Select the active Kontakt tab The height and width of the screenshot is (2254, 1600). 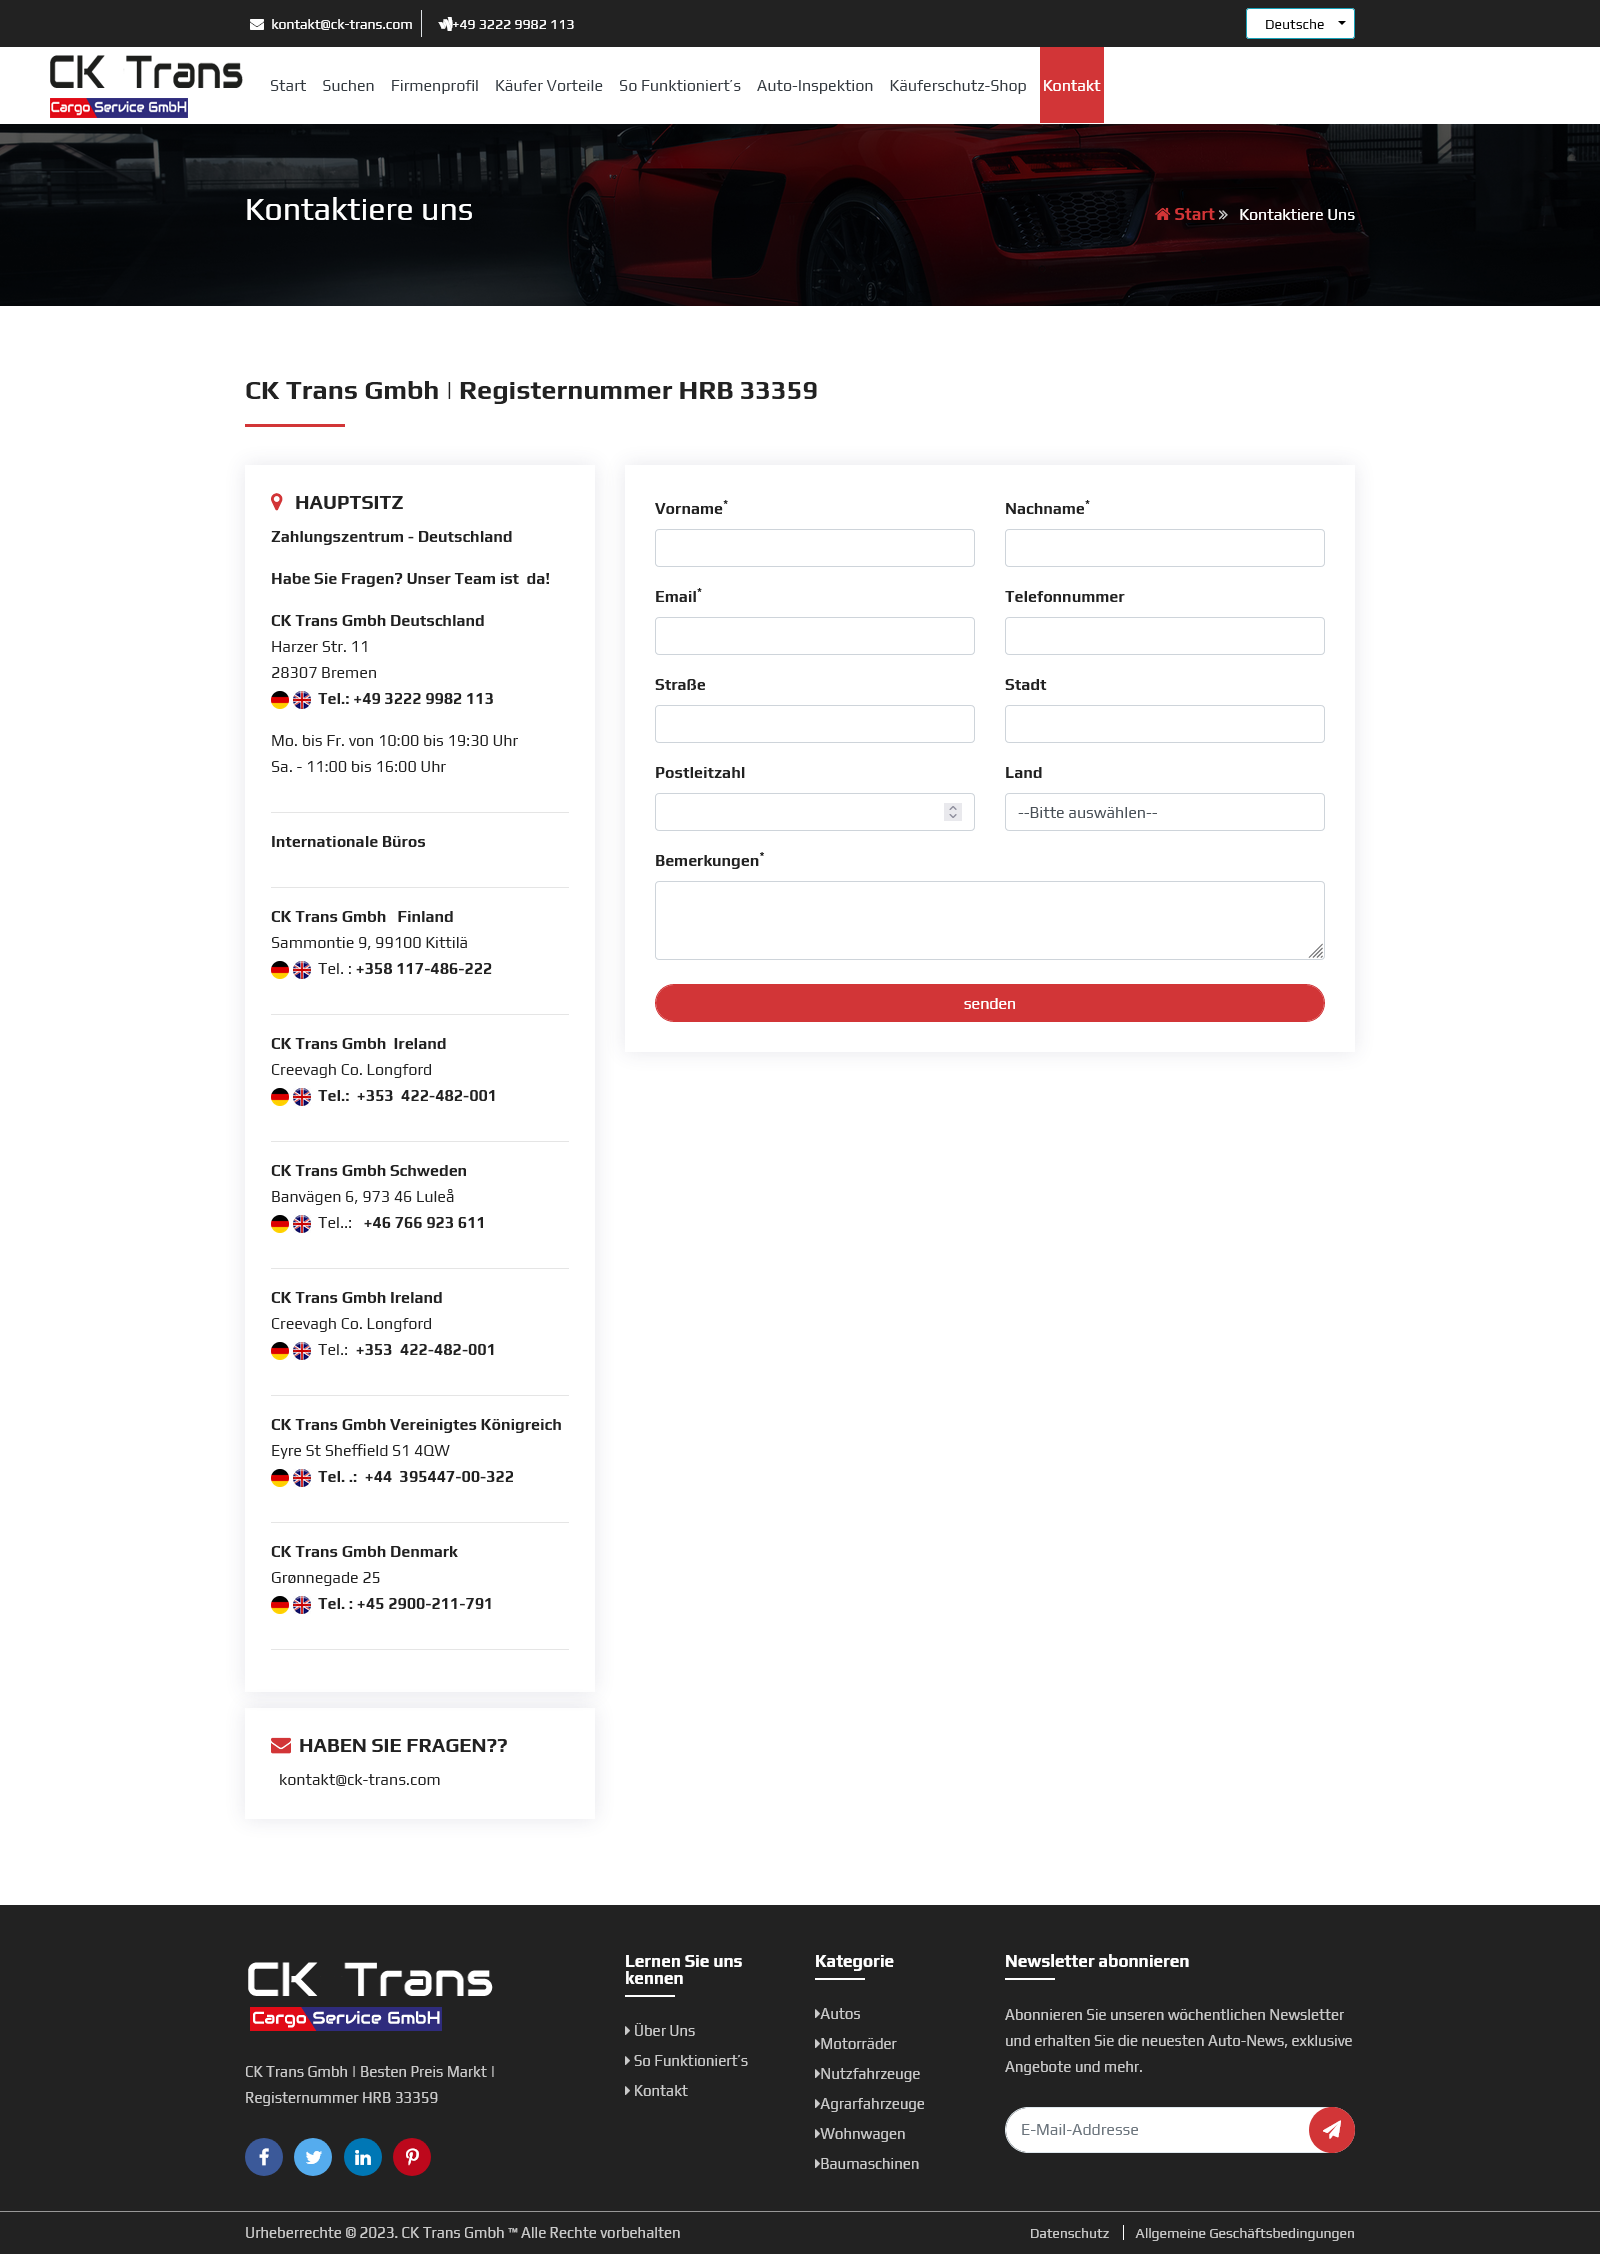point(1072,85)
